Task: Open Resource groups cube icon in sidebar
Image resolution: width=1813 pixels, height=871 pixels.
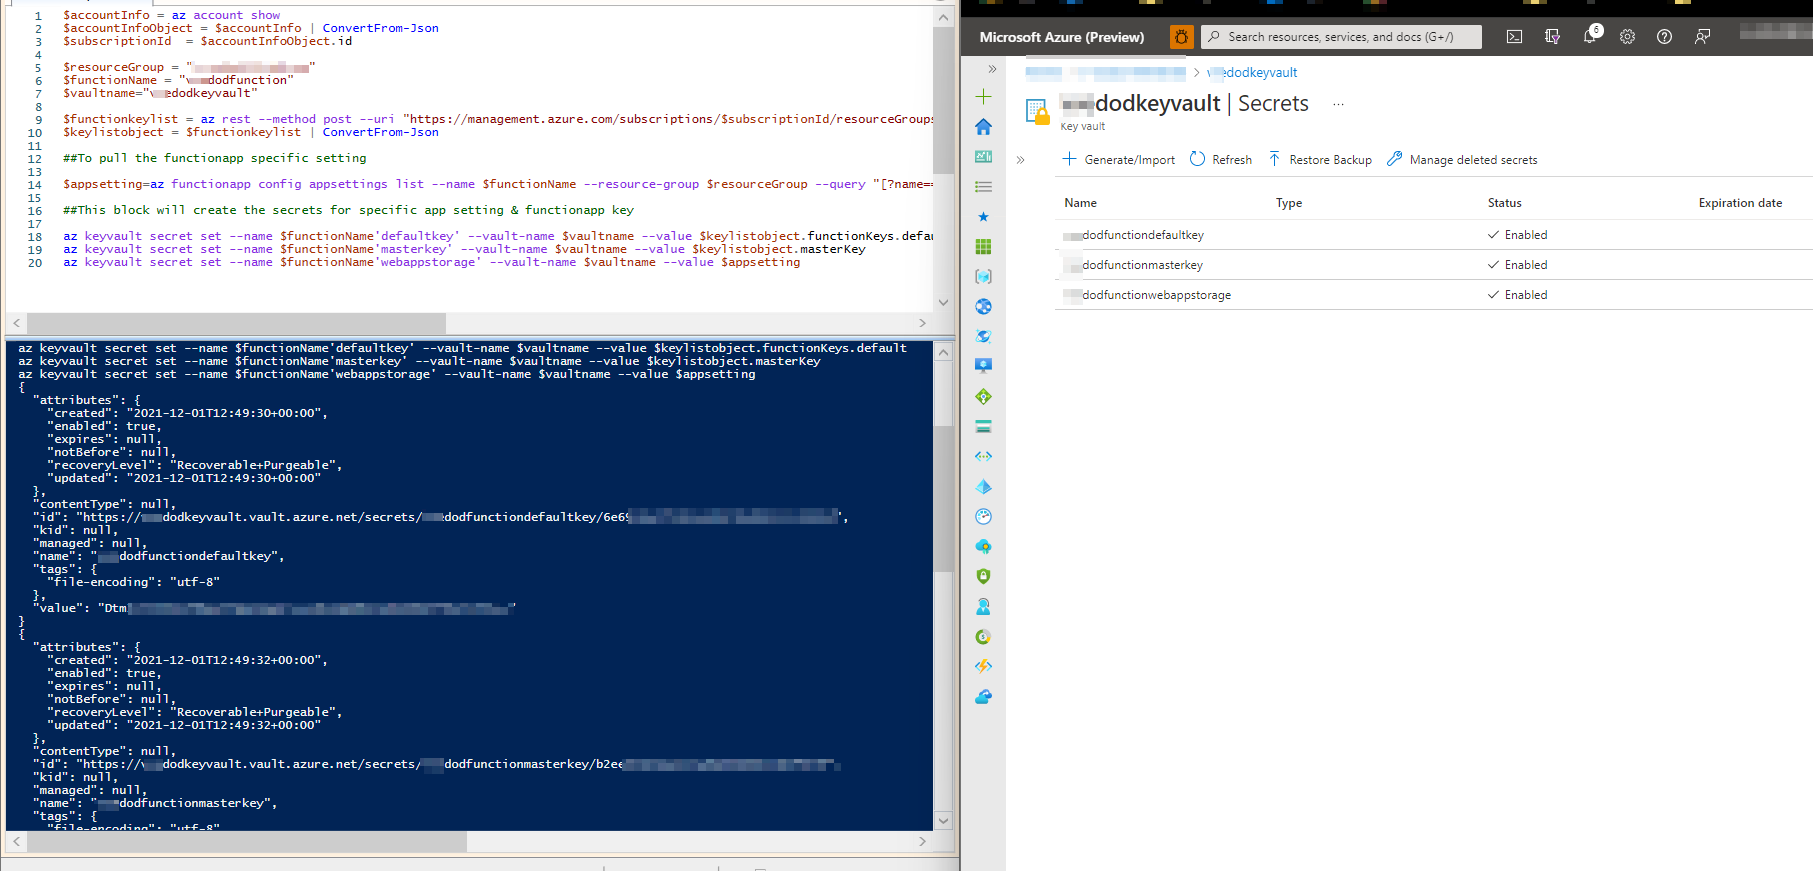Action: click(983, 277)
